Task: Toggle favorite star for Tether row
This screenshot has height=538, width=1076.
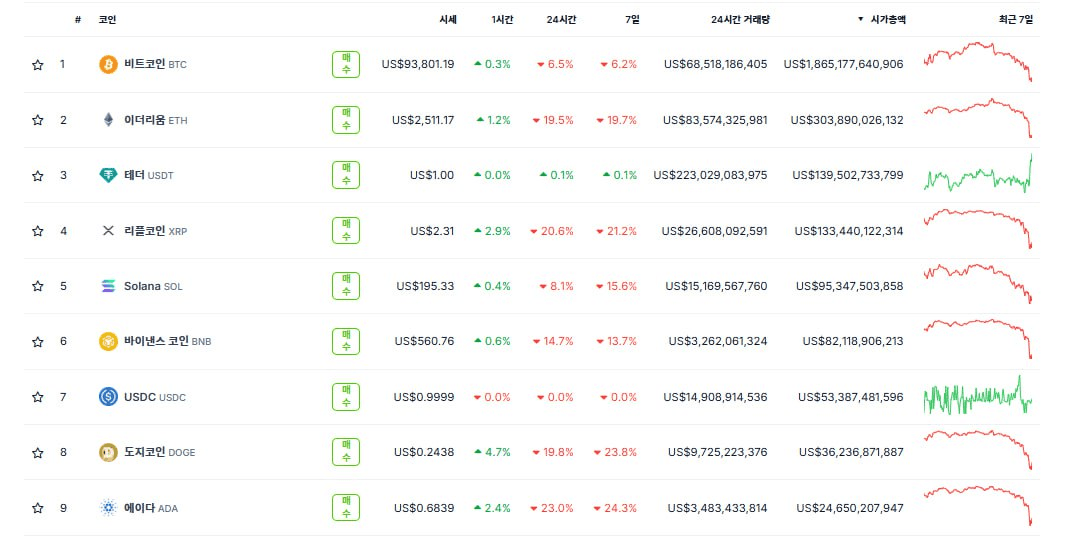Action: click(38, 176)
